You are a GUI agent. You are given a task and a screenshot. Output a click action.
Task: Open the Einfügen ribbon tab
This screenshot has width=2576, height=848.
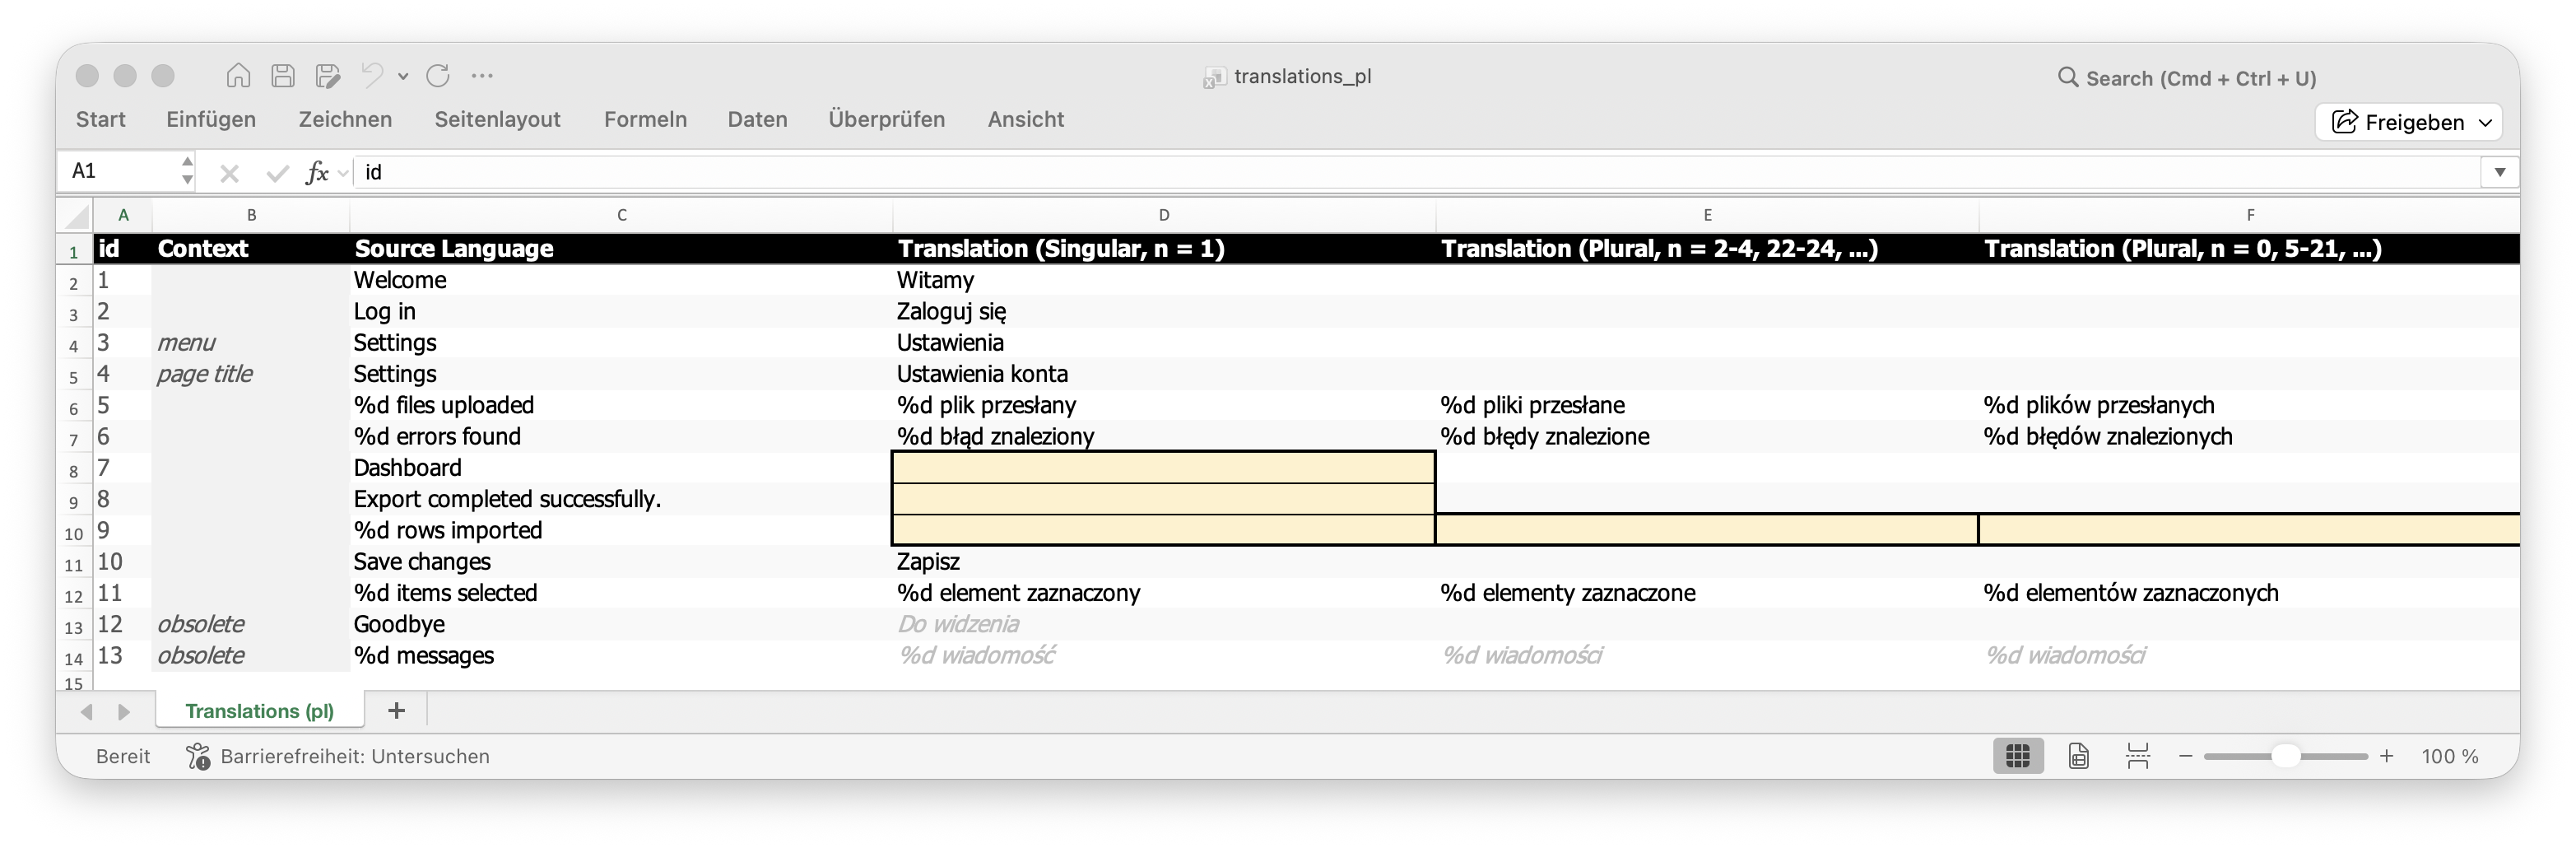coord(211,119)
